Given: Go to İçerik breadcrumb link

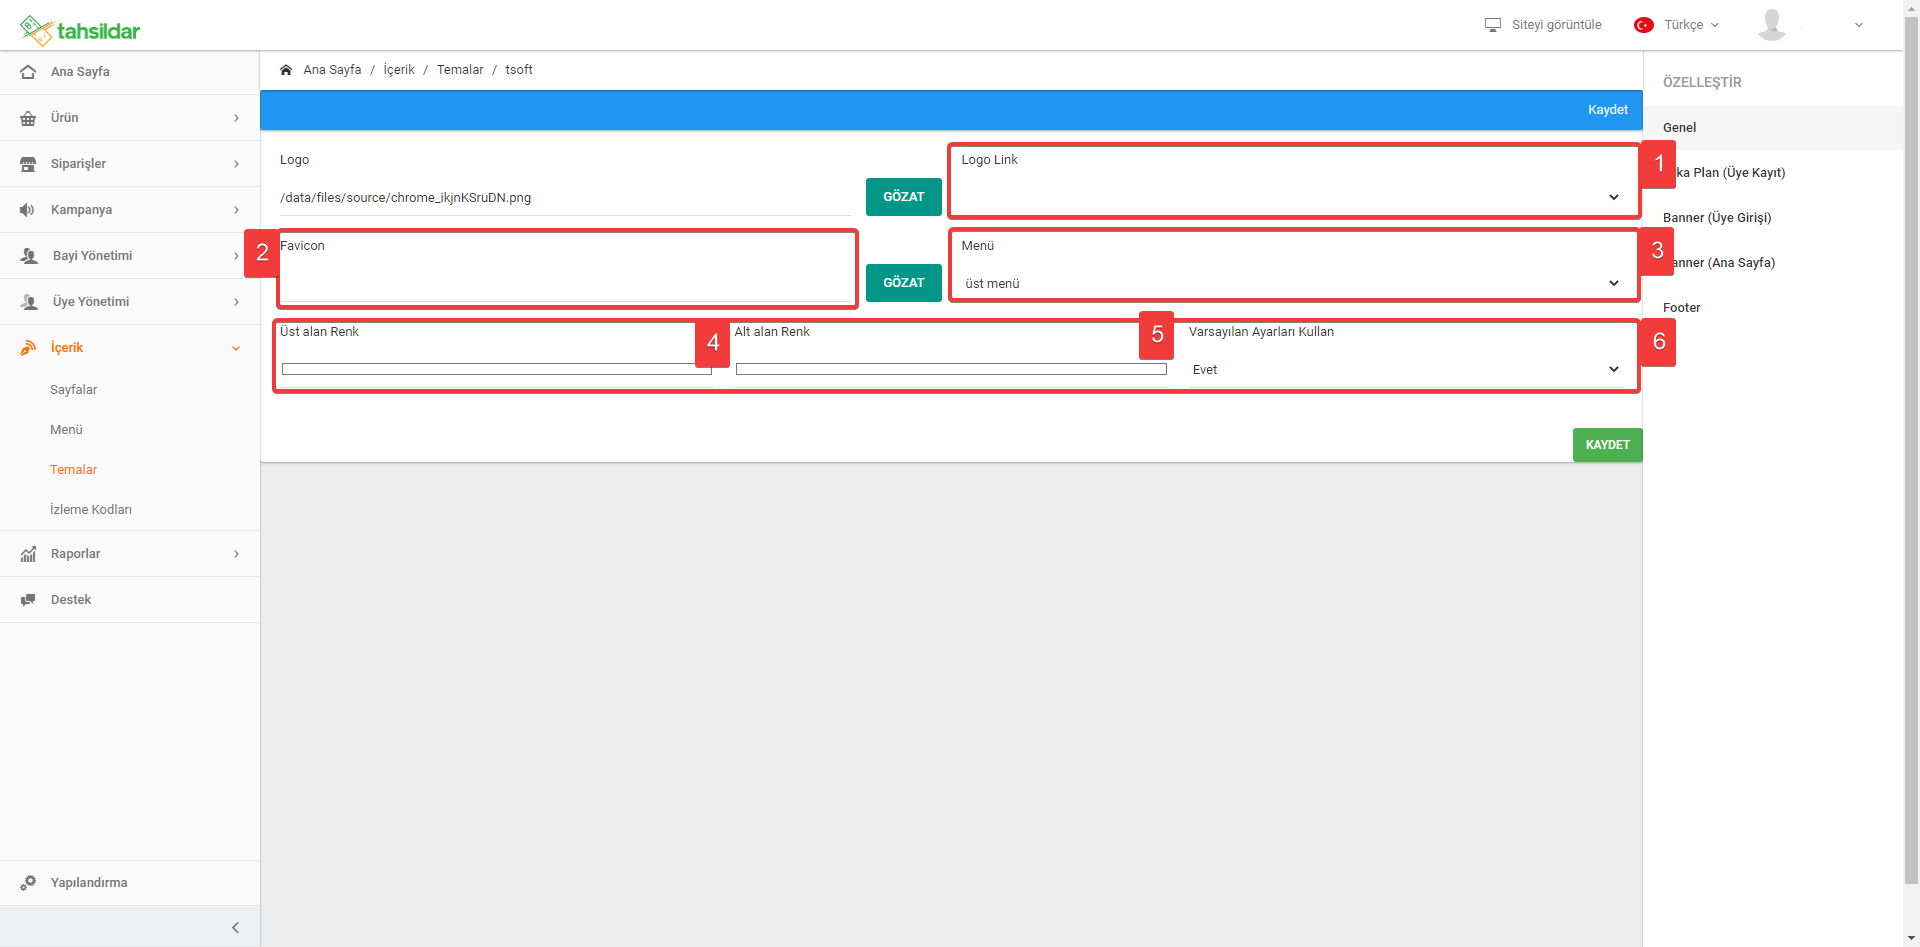Looking at the screenshot, I should point(399,70).
